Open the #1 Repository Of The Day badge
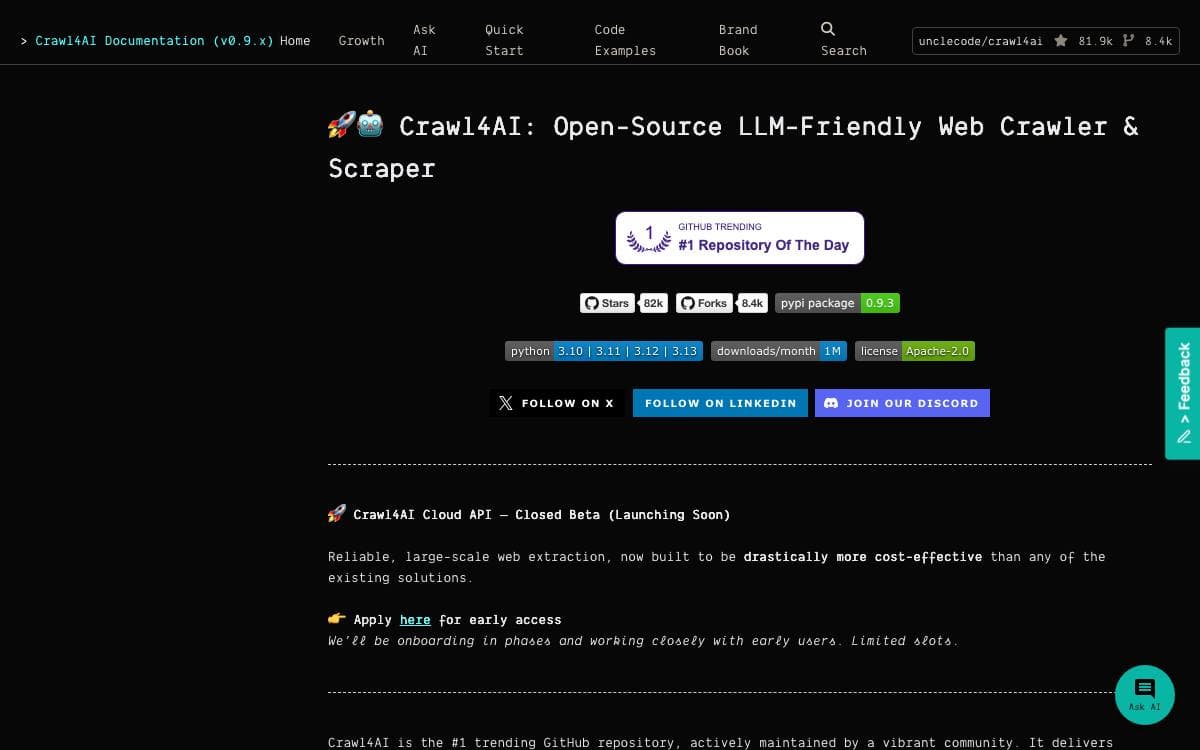The image size is (1200, 750). coord(740,238)
